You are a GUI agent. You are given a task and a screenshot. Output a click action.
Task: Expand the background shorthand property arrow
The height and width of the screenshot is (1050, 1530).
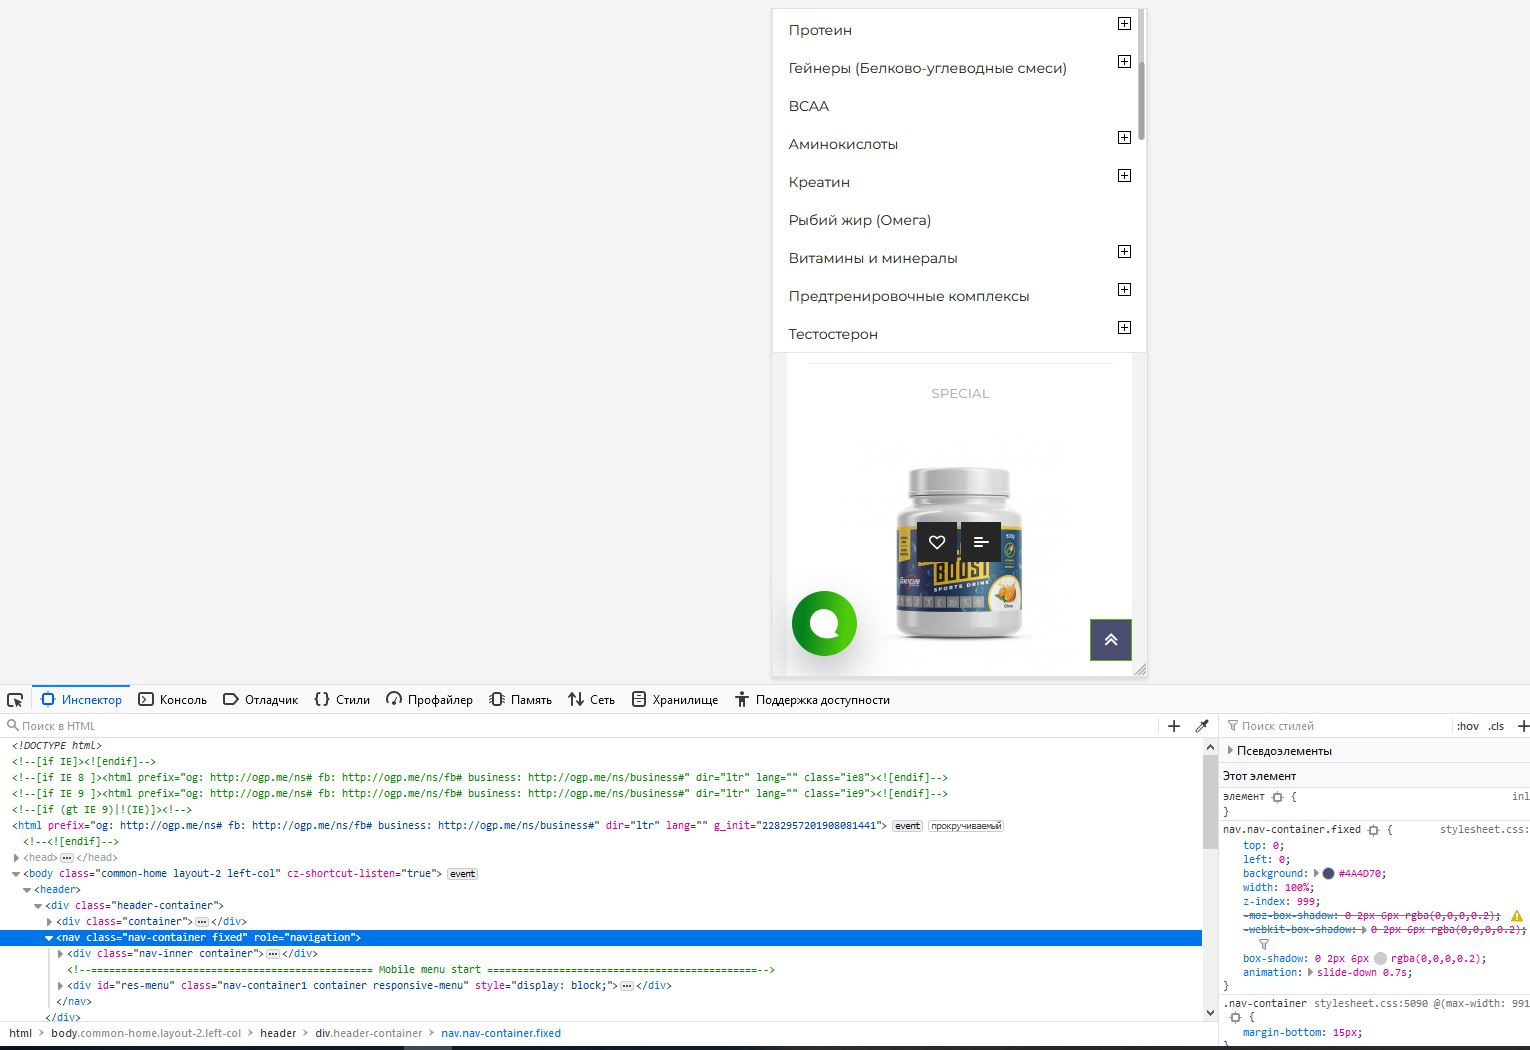[1316, 873]
